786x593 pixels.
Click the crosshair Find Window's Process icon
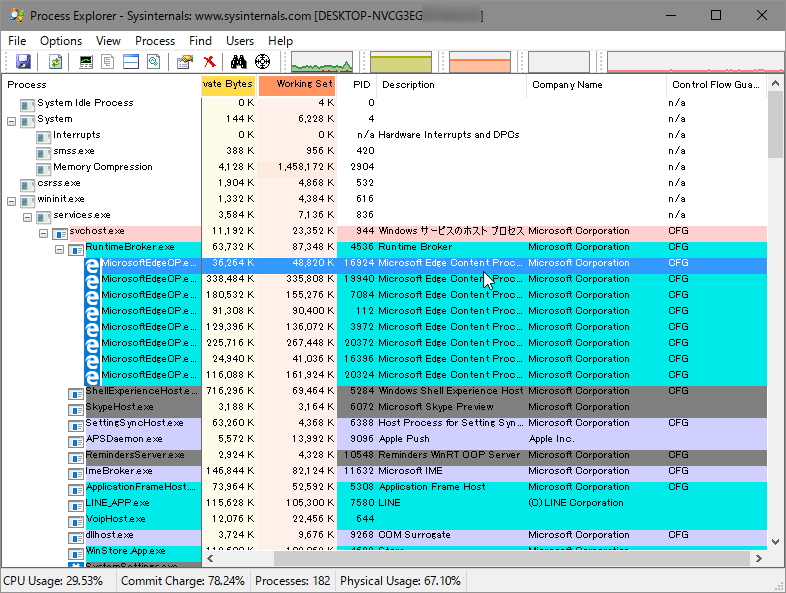(x=262, y=62)
